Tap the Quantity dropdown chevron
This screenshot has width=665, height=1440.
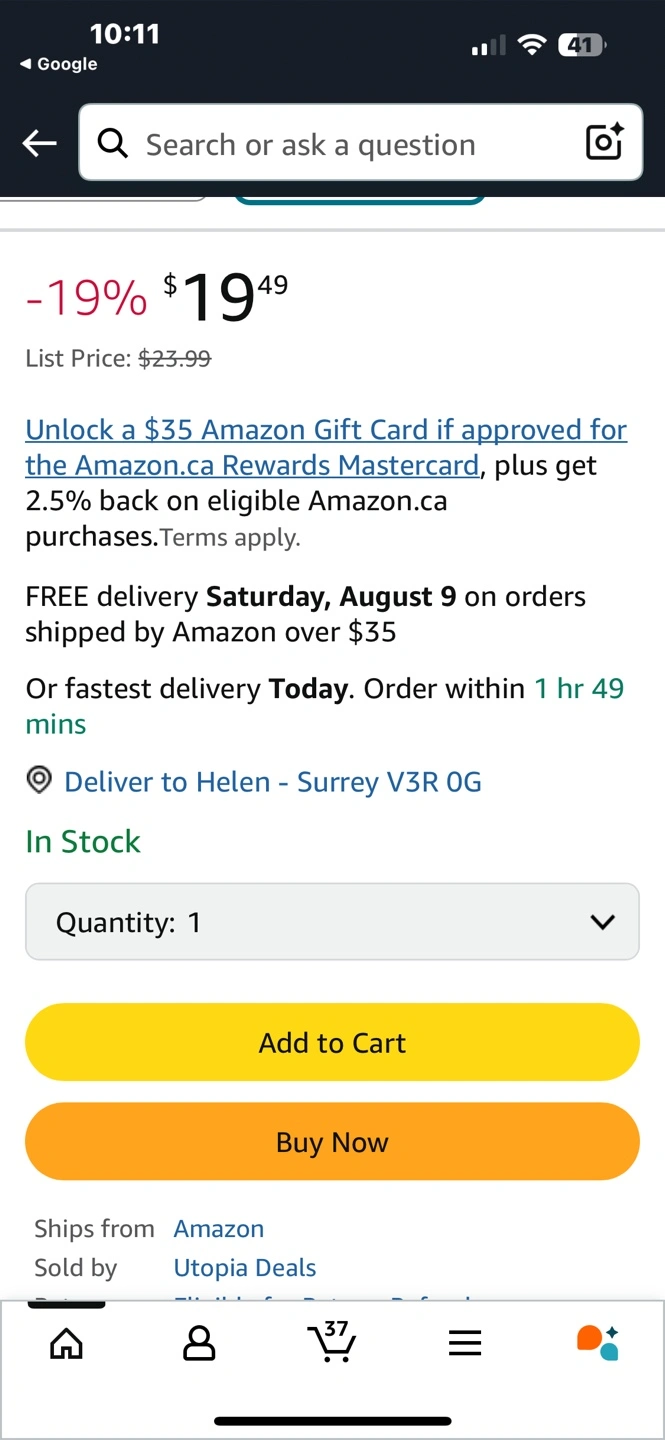pyautogui.click(x=602, y=922)
